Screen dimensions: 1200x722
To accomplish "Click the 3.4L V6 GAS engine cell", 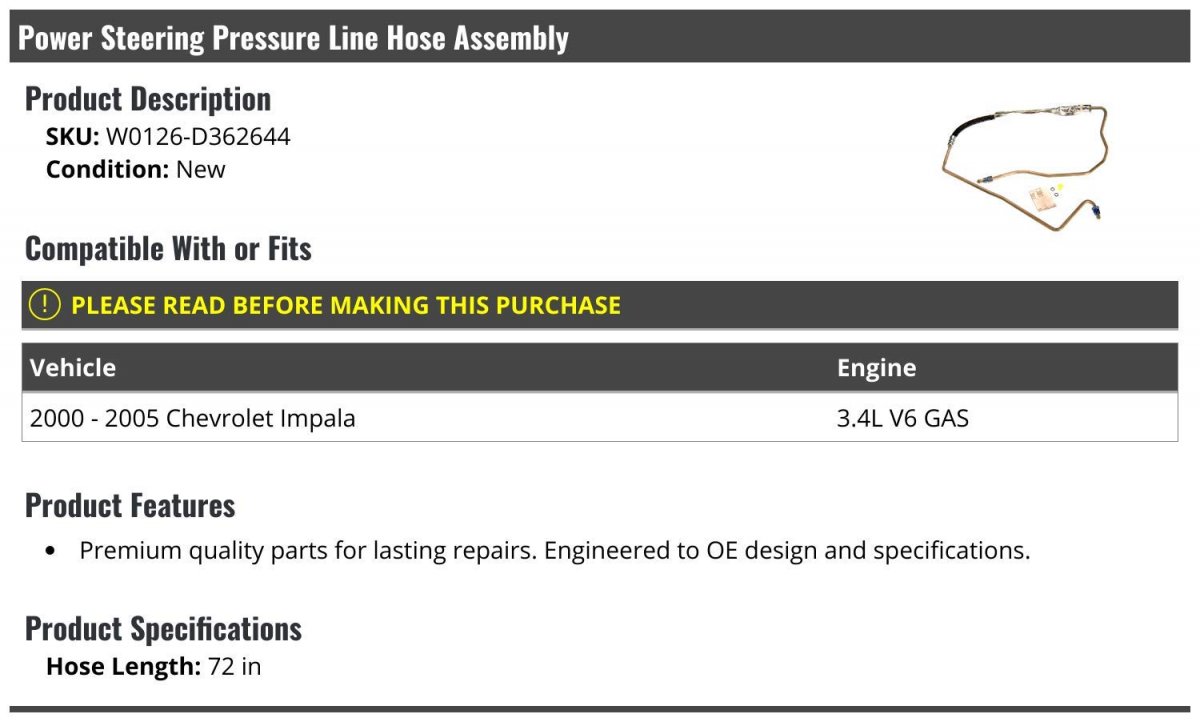I will pyautogui.click(x=902, y=418).
